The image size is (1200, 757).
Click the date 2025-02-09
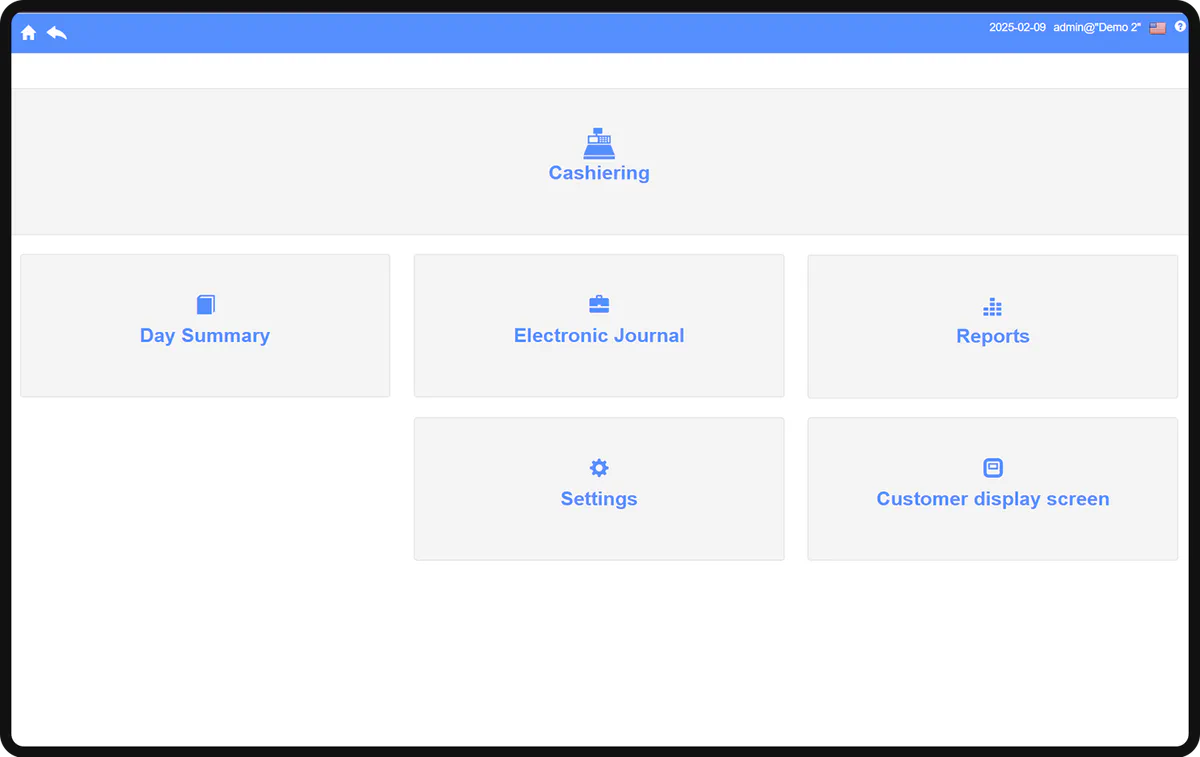tap(1017, 28)
